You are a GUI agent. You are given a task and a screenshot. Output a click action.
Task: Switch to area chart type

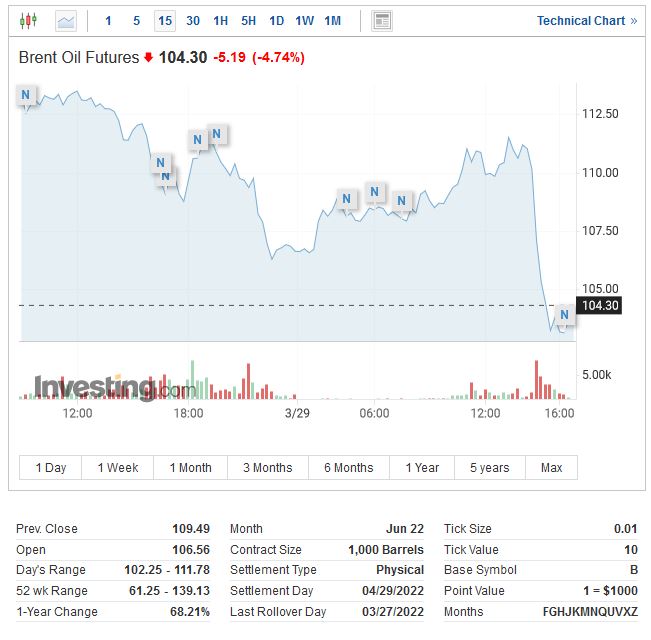point(66,21)
